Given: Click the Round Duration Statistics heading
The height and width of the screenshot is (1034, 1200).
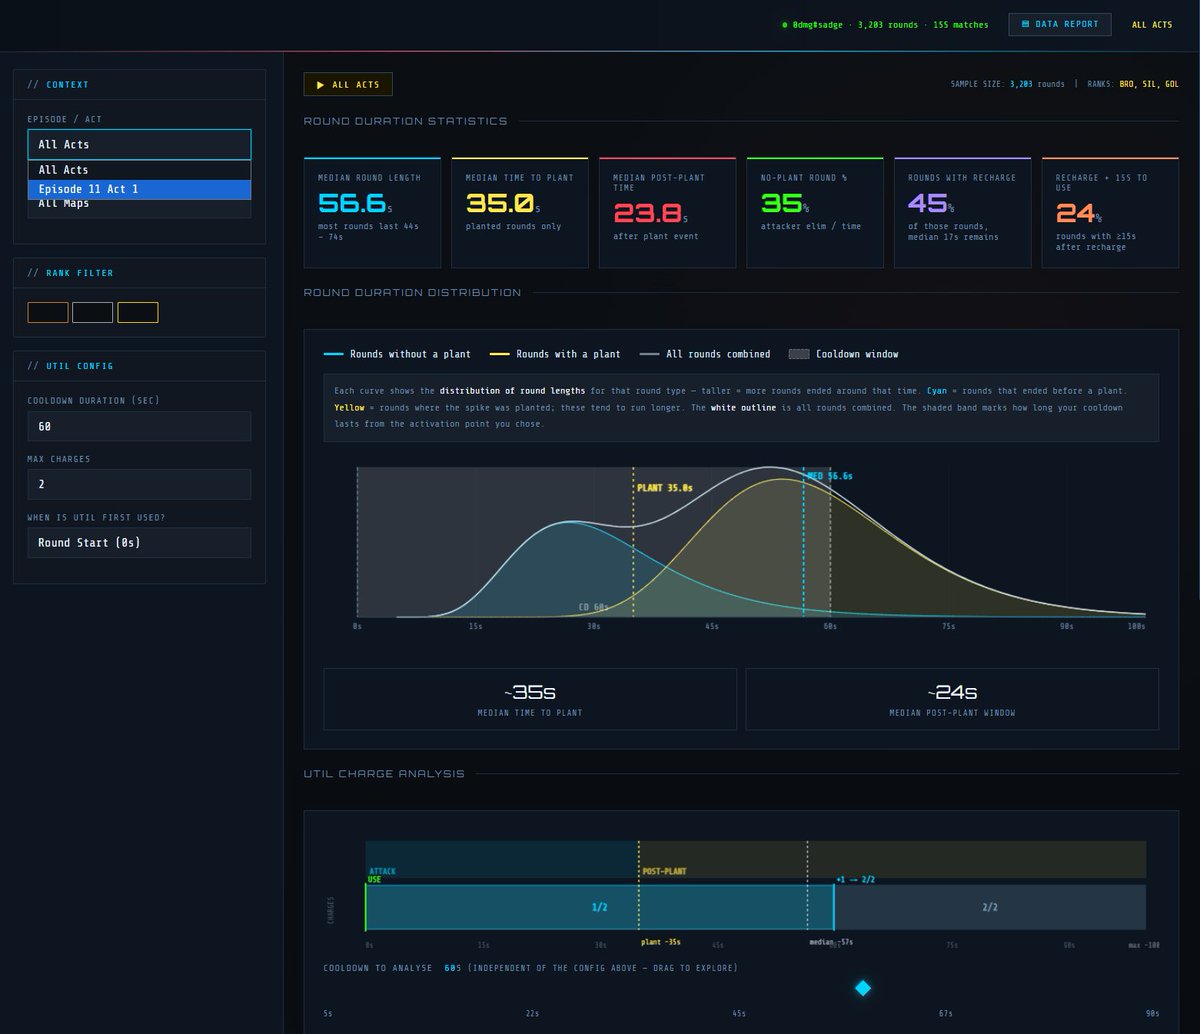Looking at the screenshot, I should (405, 121).
